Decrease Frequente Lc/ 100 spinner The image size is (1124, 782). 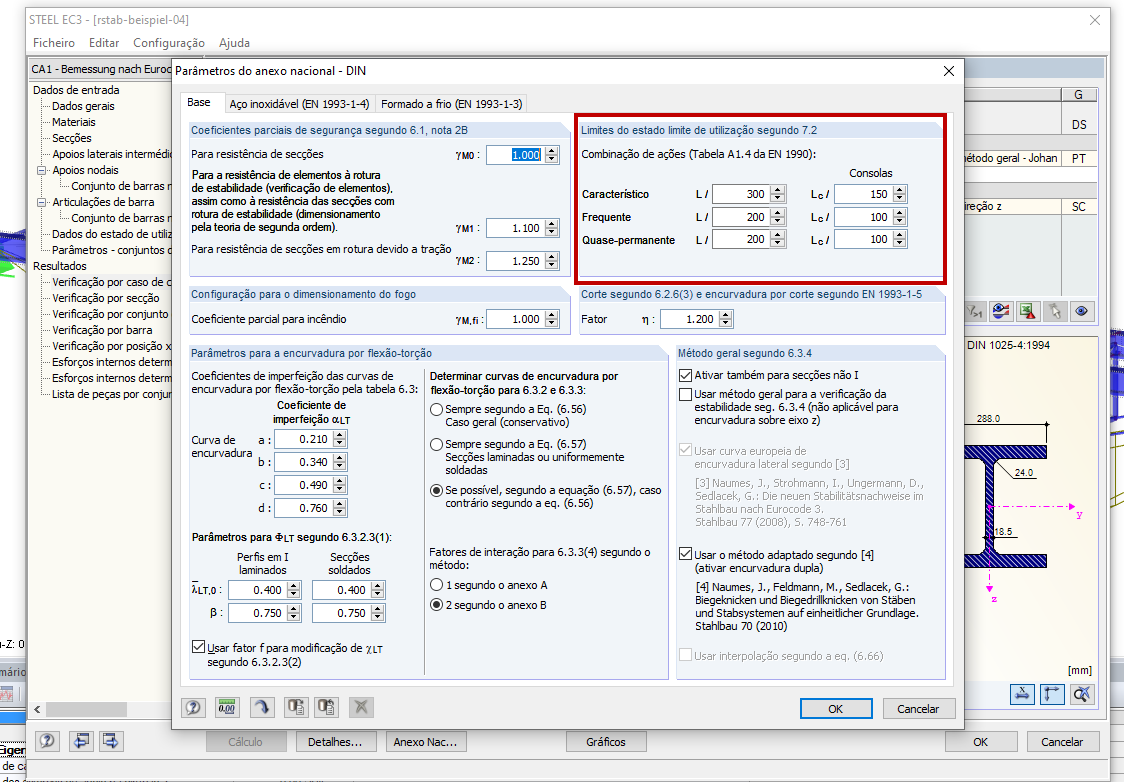900,221
